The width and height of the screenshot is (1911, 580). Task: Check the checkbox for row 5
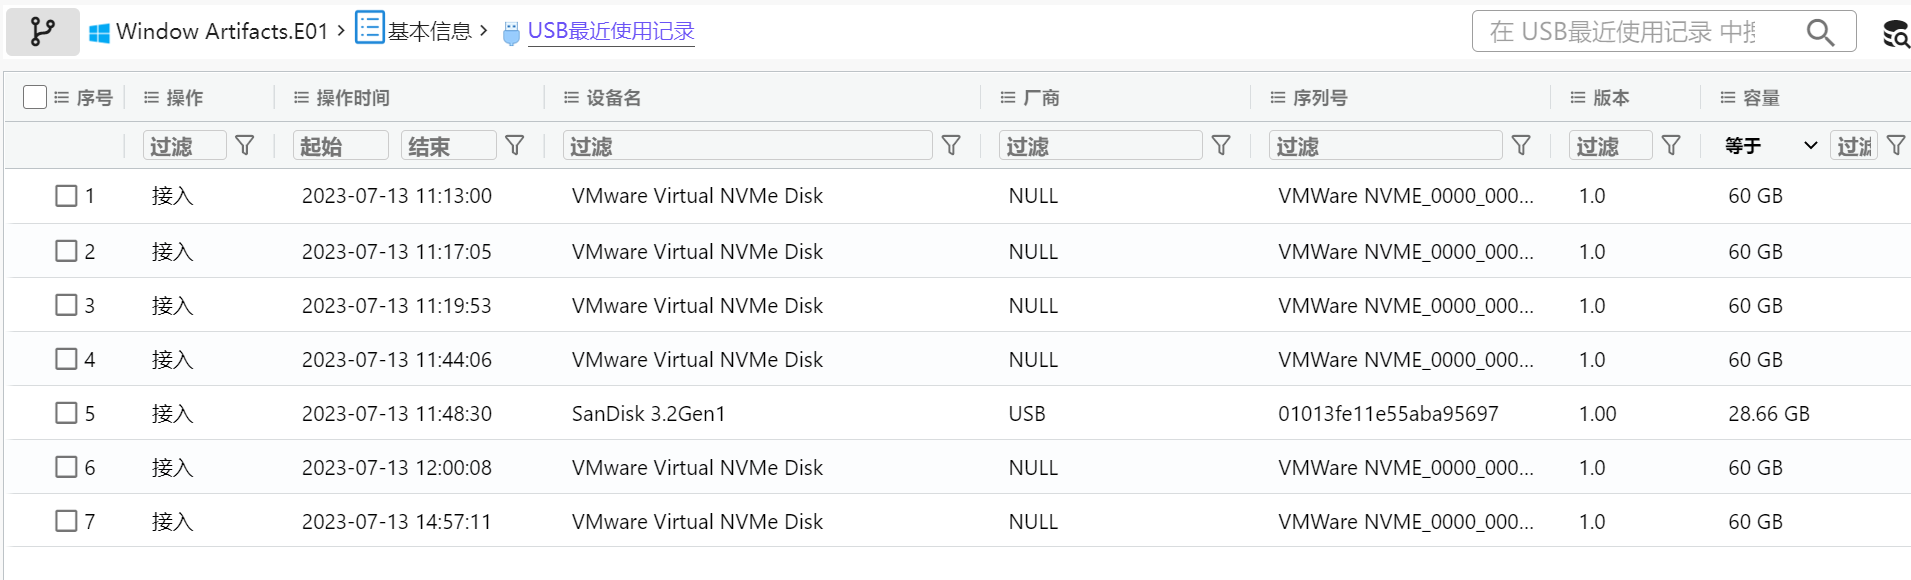point(66,413)
